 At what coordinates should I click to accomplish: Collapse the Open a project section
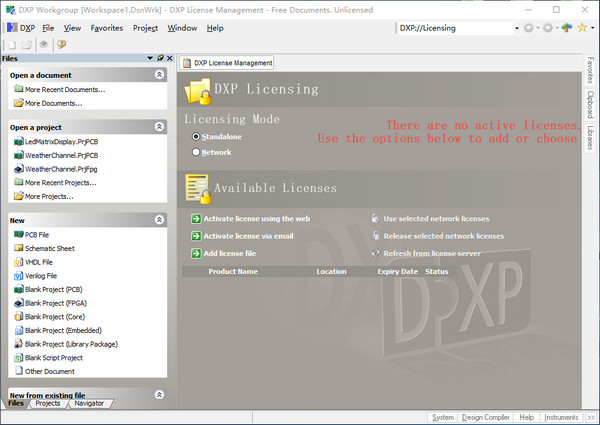pos(160,126)
